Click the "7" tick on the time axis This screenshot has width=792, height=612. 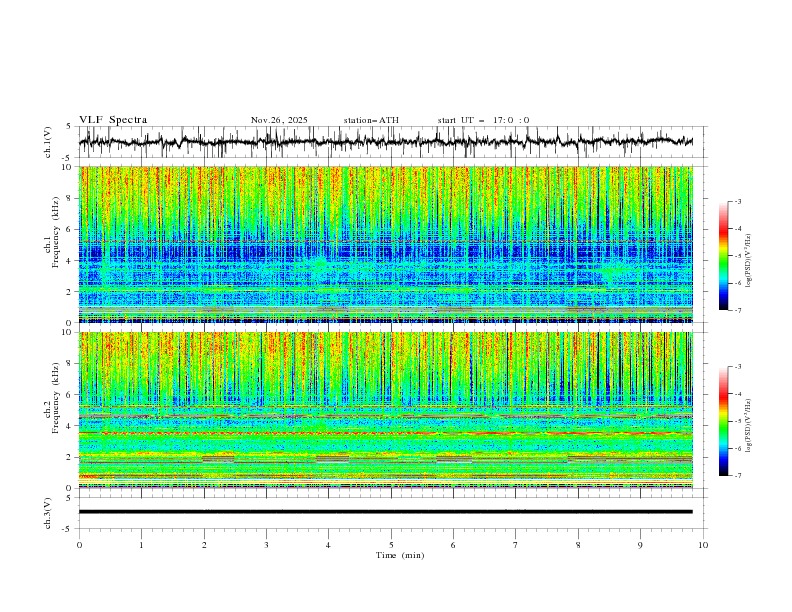point(516,545)
